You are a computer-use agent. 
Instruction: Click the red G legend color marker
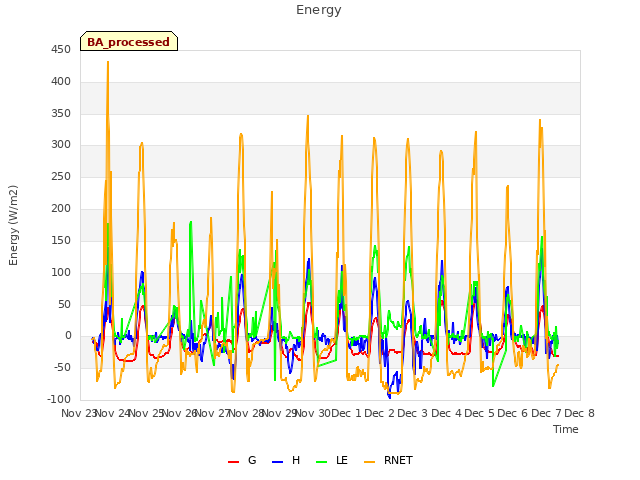pyautogui.click(x=233, y=462)
